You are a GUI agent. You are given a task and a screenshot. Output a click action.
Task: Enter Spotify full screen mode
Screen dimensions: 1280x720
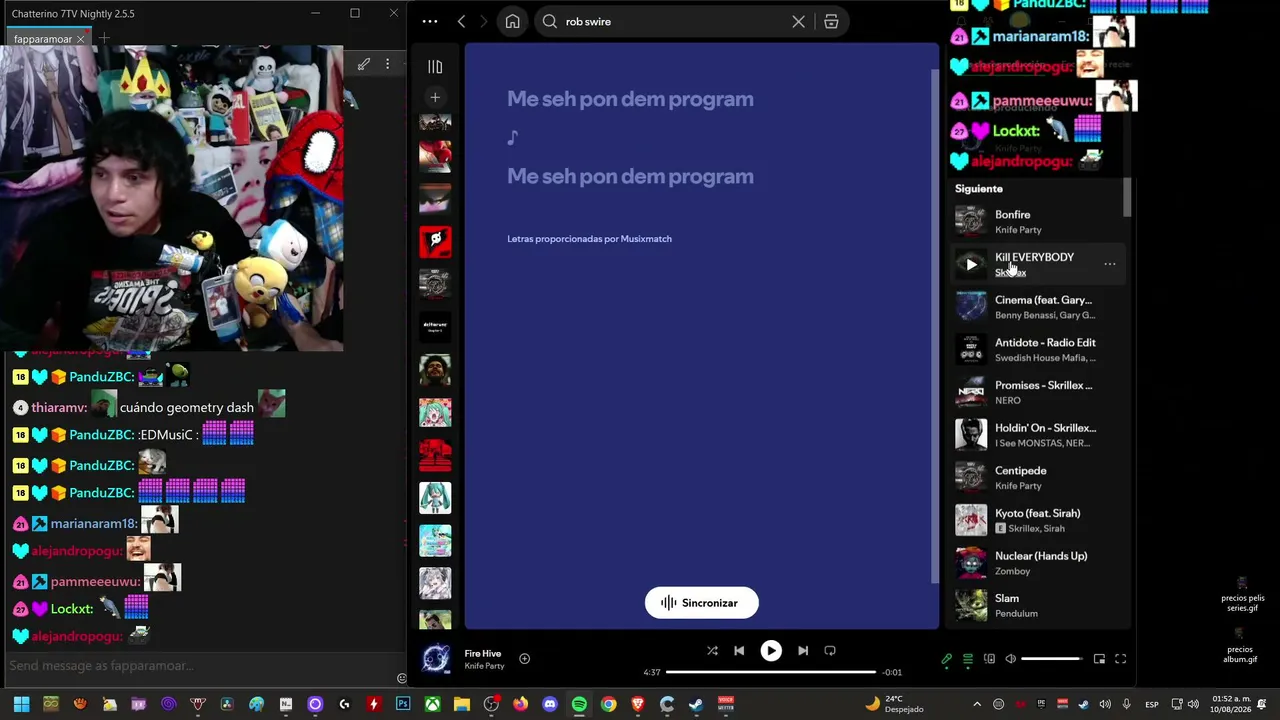tap(1120, 659)
